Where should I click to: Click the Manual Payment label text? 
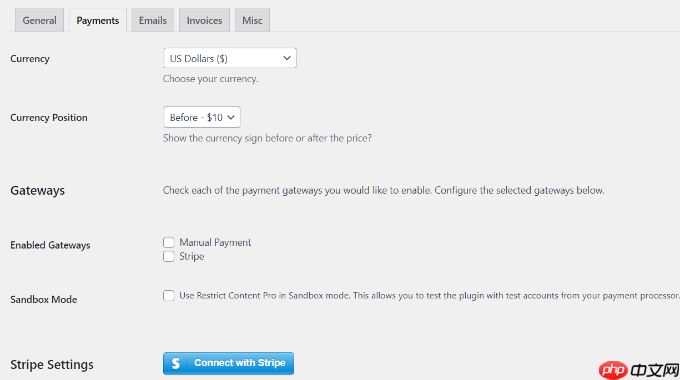[215, 242]
